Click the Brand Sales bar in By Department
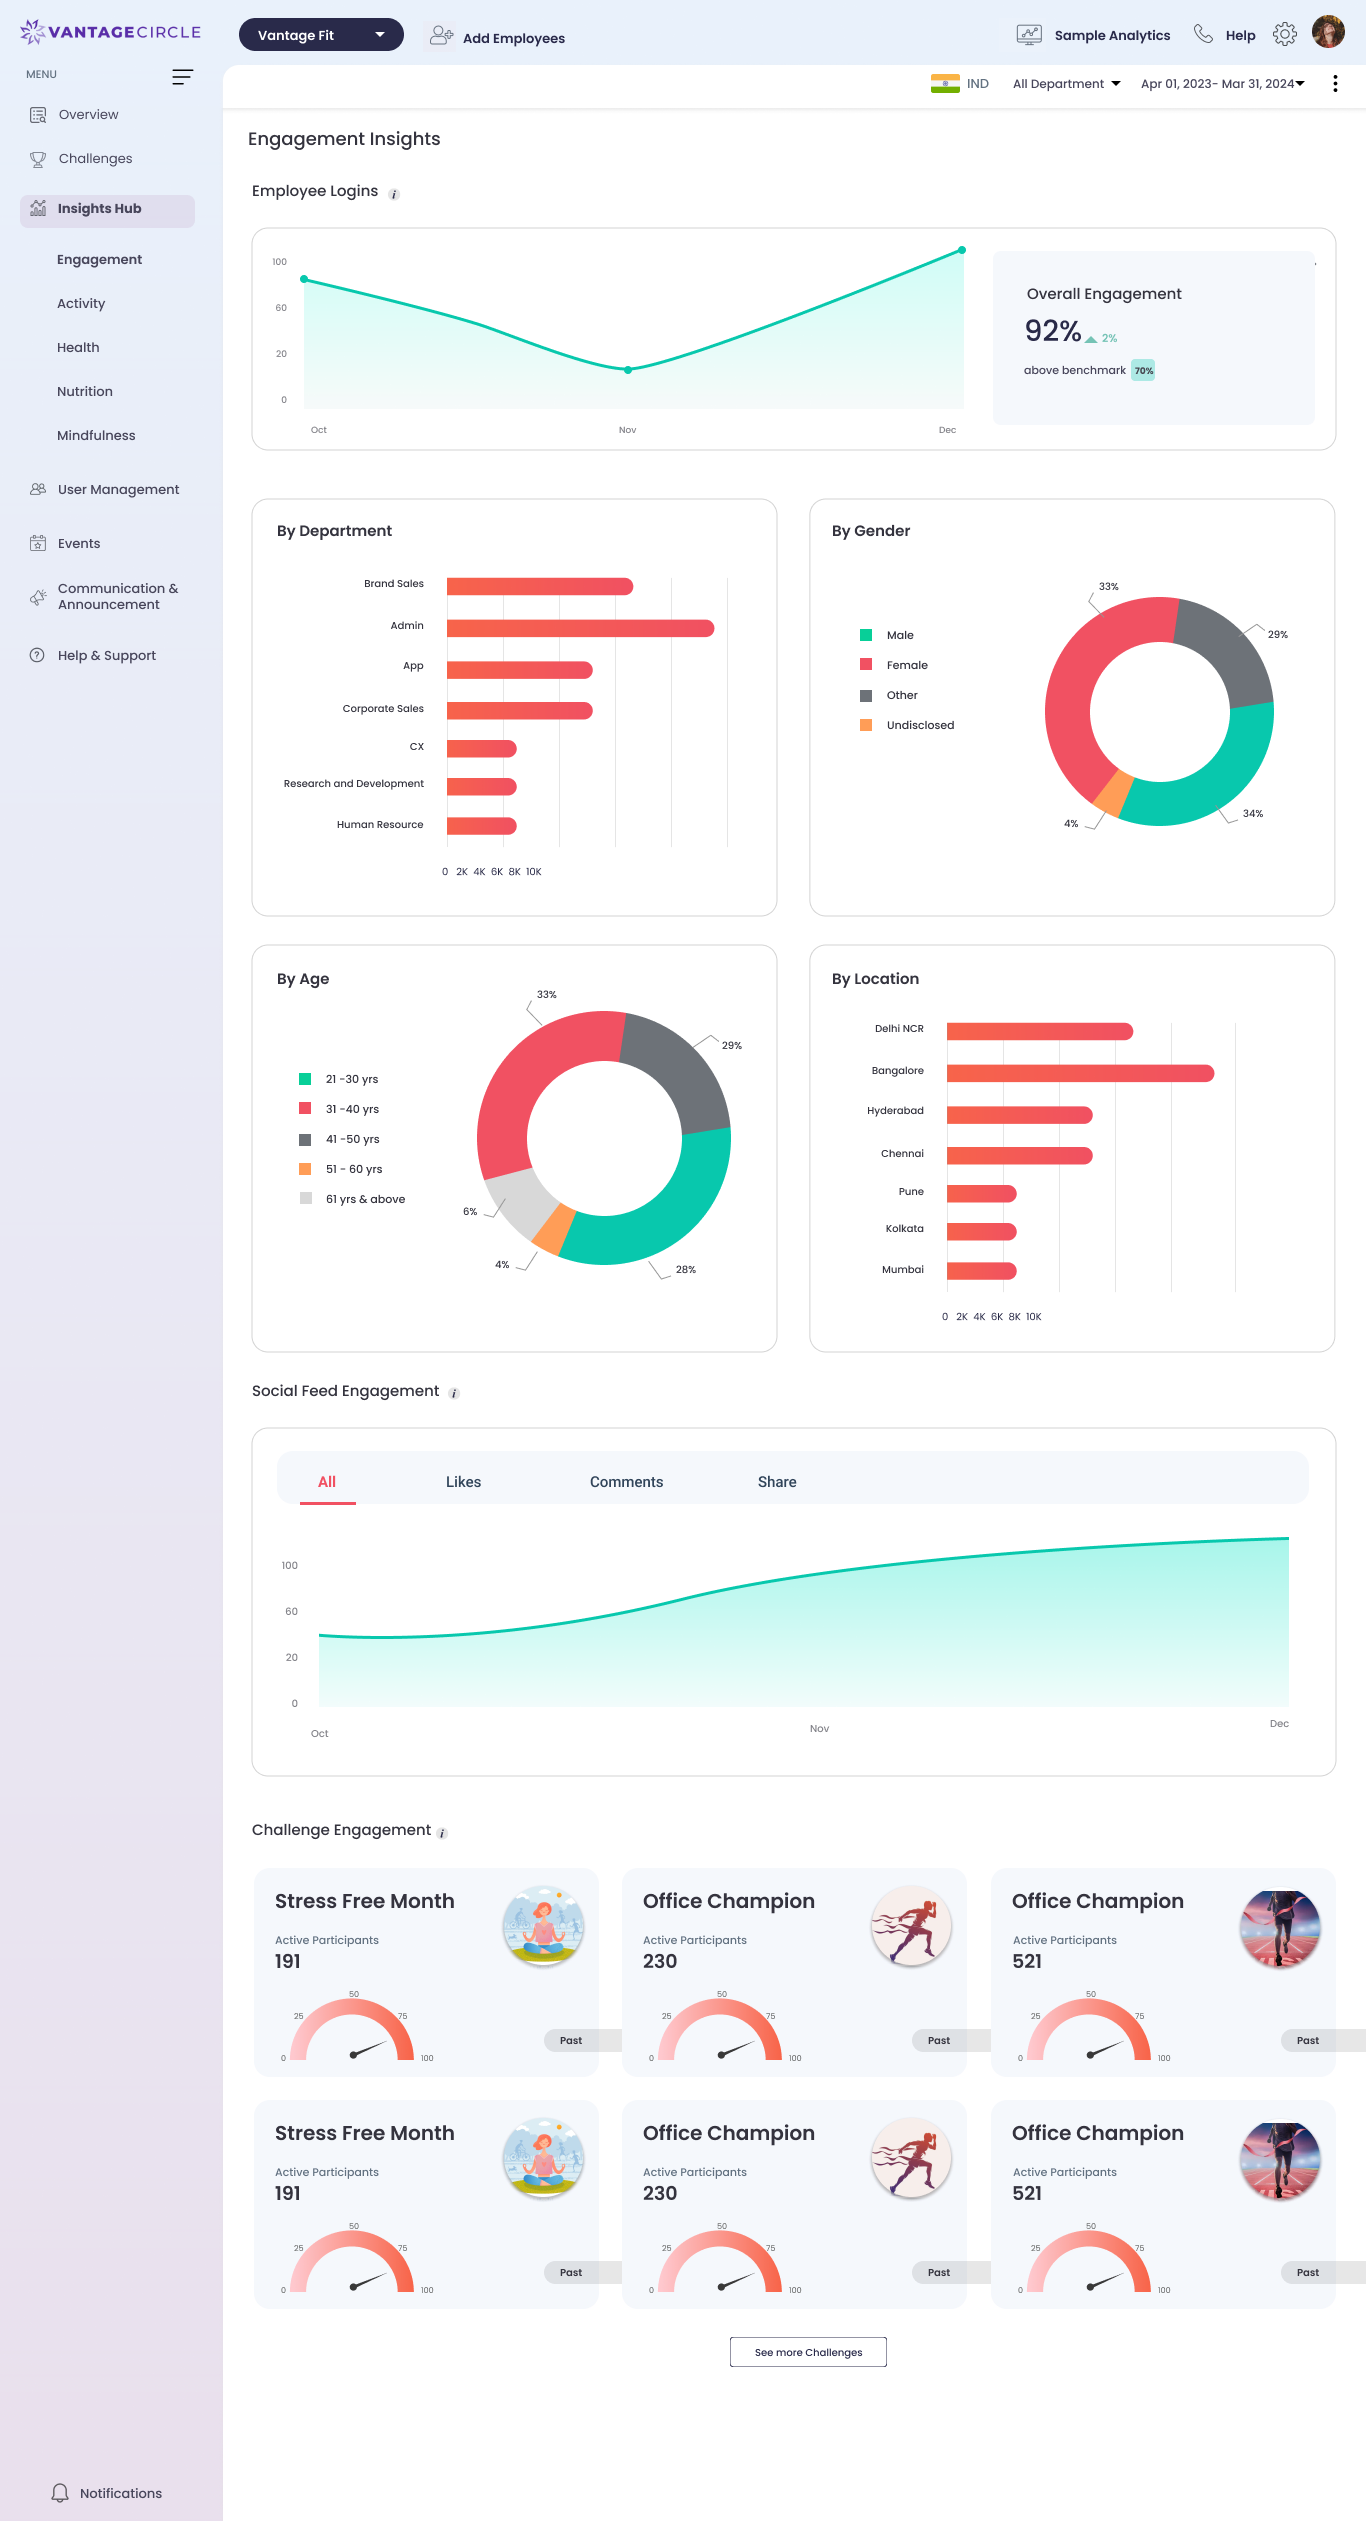The height and width of the screenshot is (2521, 1366). (x=540, y=586)
